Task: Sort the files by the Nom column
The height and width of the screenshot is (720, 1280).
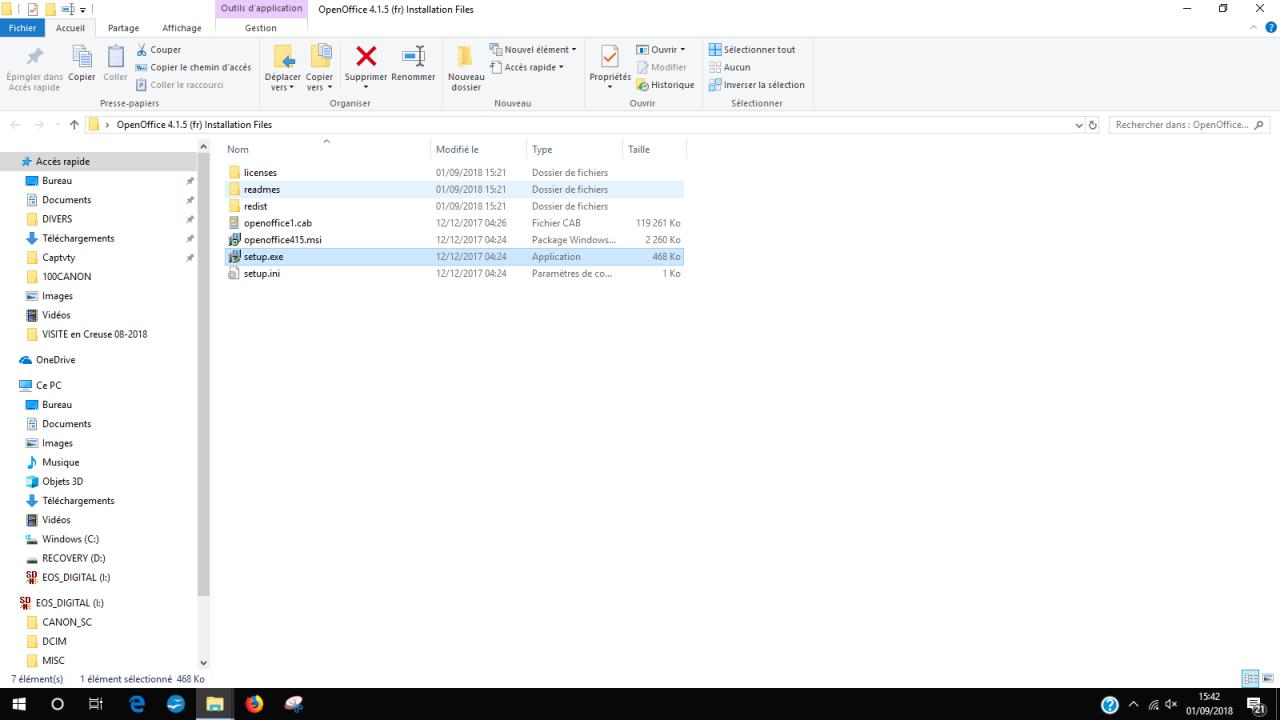Action: [326, 149]
